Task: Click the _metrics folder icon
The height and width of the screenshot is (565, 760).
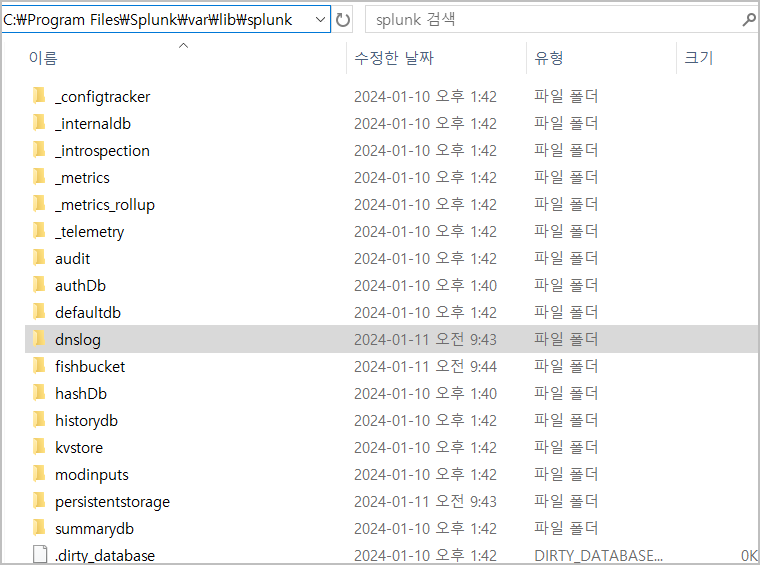Action: click(39, 177)
